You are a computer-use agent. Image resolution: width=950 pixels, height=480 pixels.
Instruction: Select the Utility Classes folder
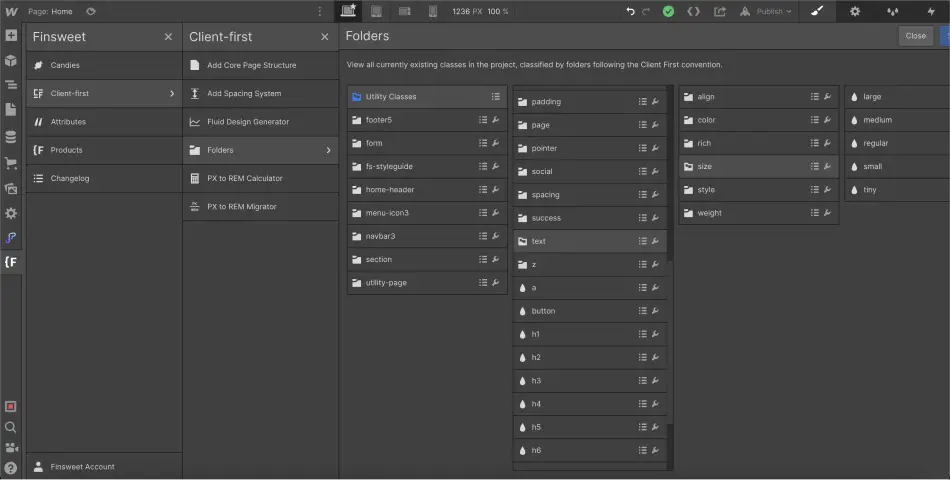pos(427,96)
